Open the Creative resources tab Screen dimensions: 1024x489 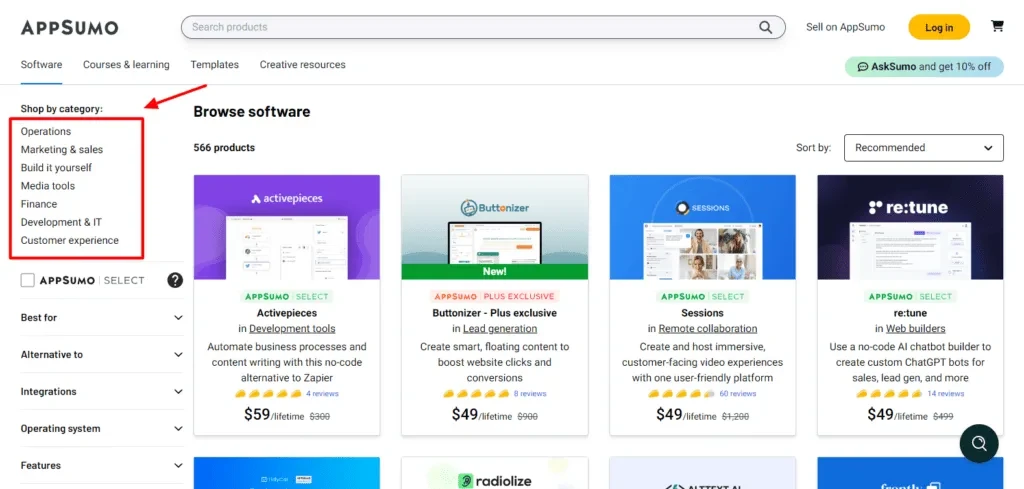pyautogui.click(x=302, y=65)
